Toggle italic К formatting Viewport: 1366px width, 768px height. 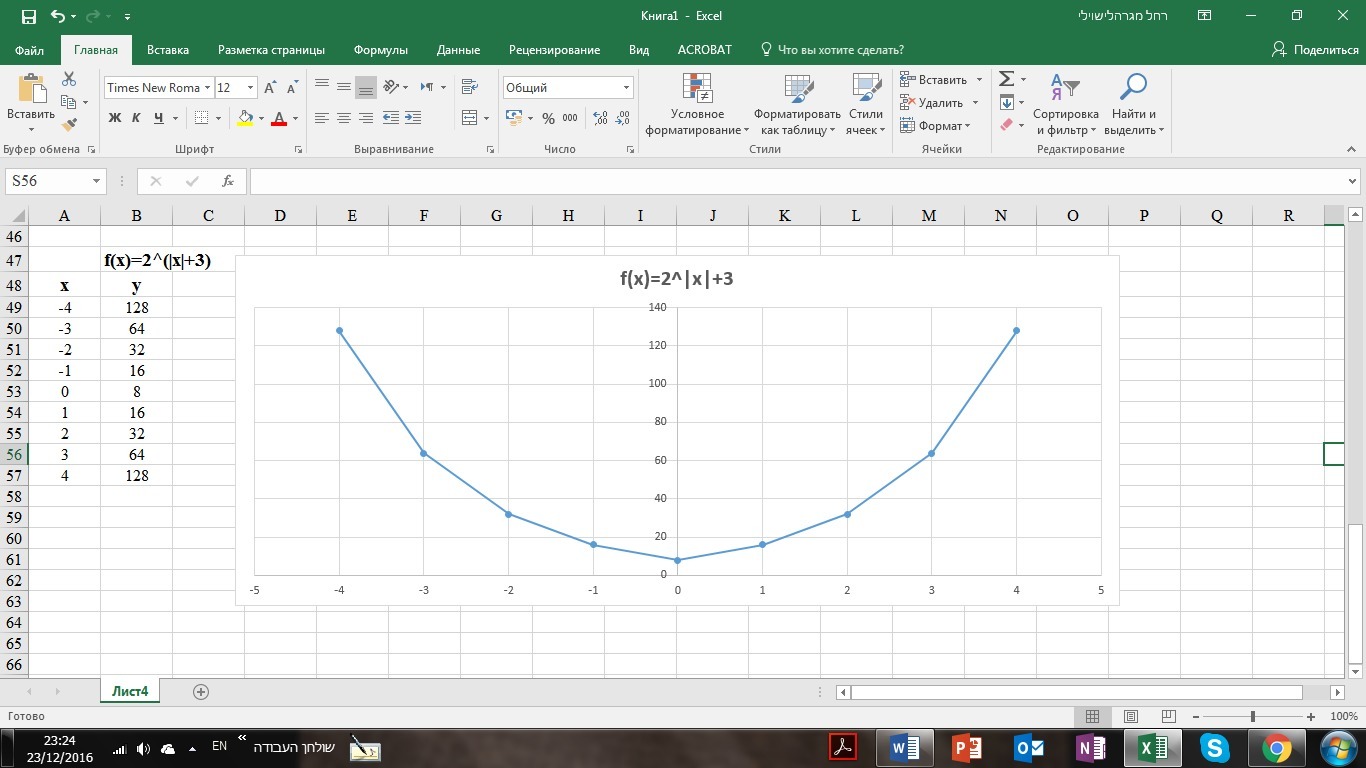(x=136, y=118)
